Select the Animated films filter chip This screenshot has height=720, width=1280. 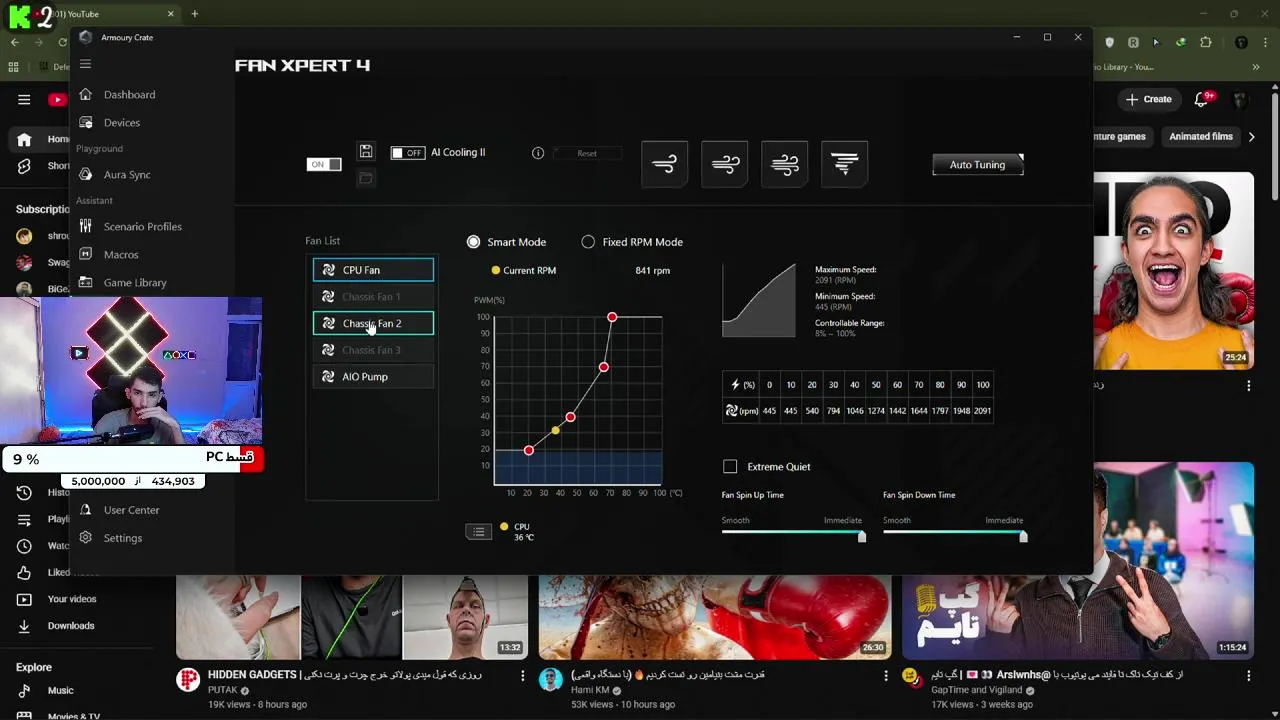point(1201,136)
